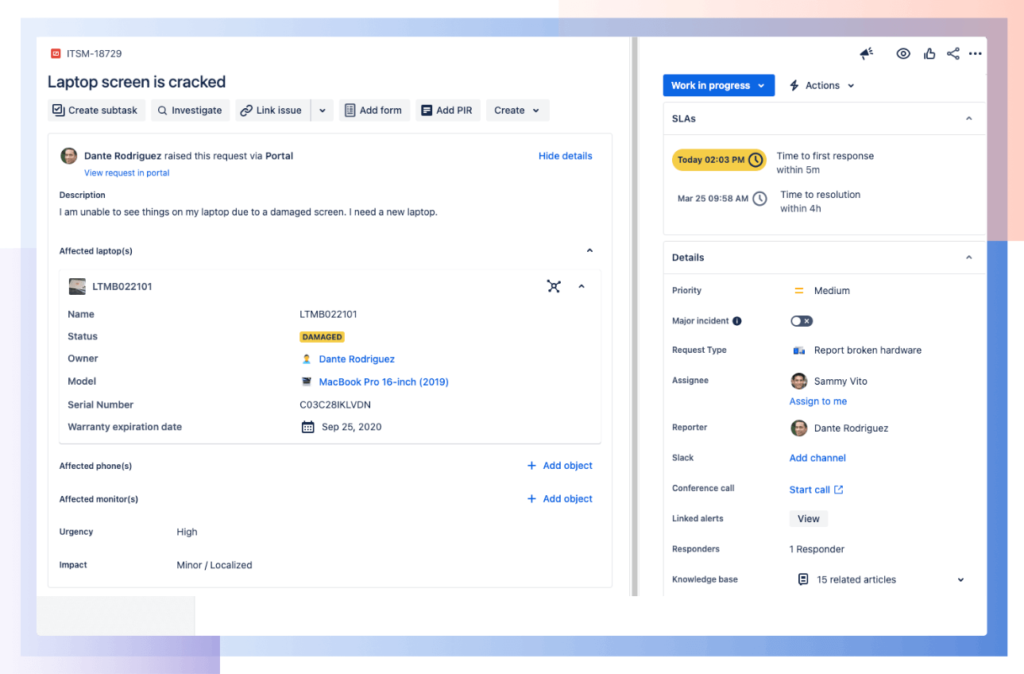Toggle the Major incident switch
The image size is (1024, 674).
pyautogui.click(x=801, y=321)
